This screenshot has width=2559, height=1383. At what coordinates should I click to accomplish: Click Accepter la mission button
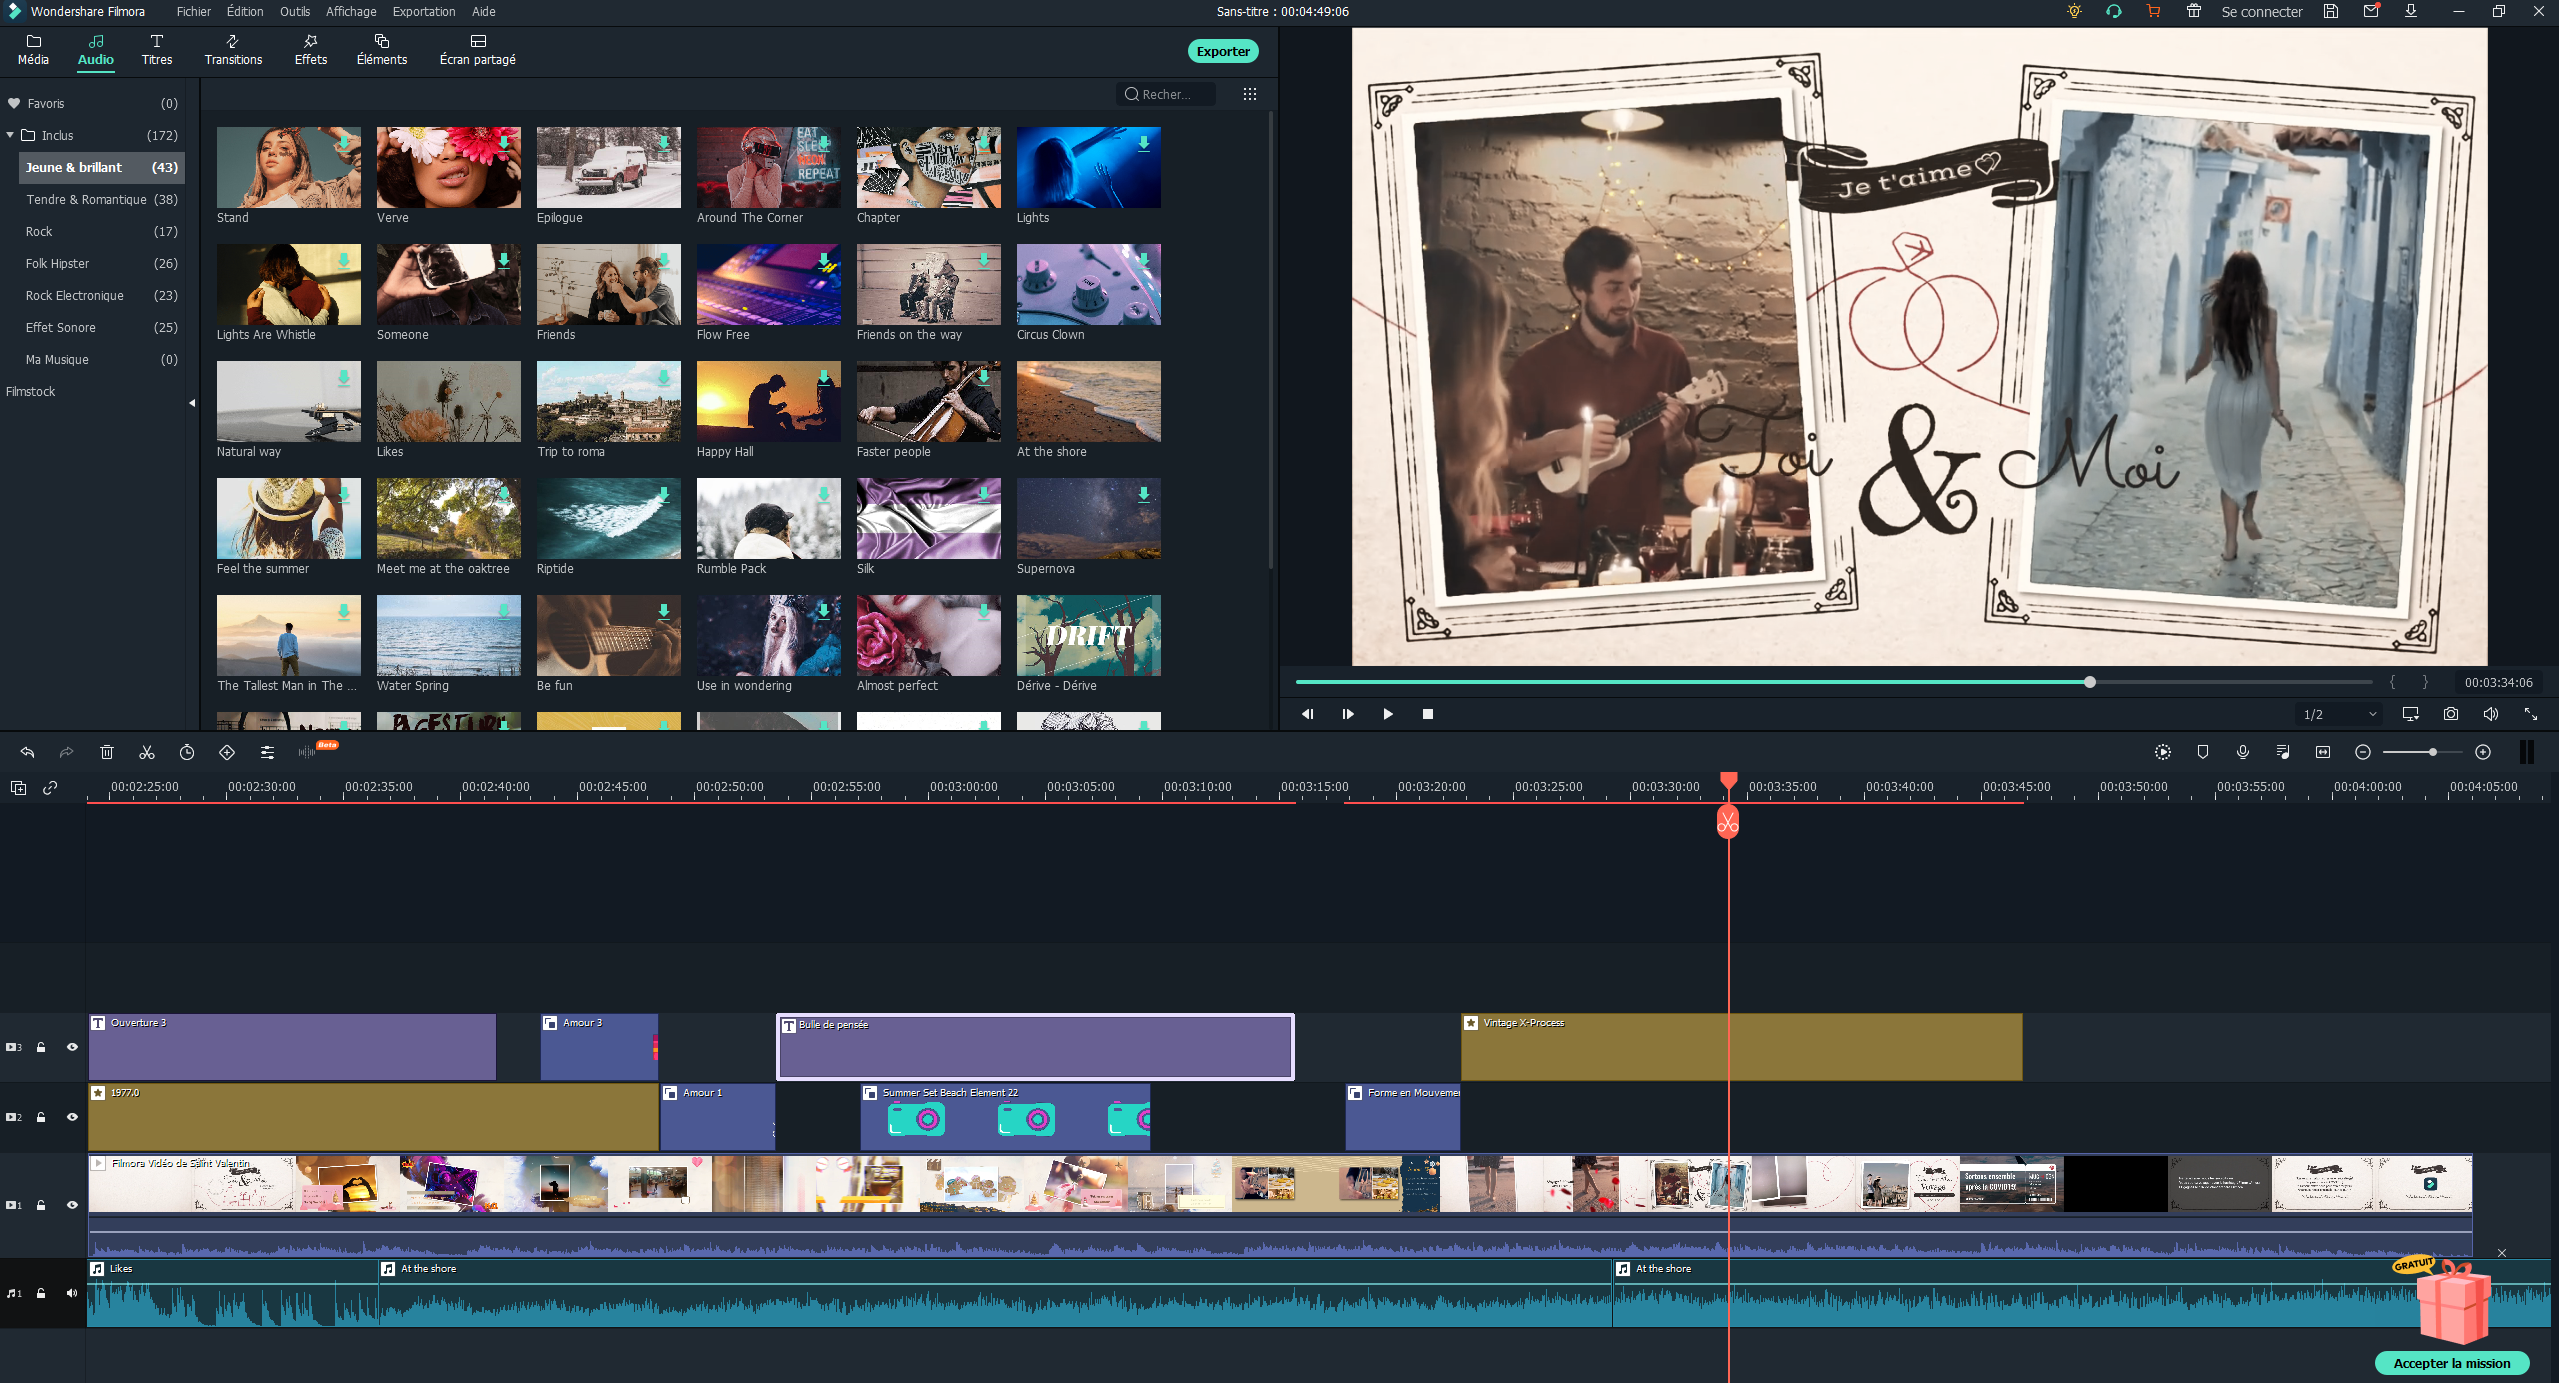coord(2451,1363)
